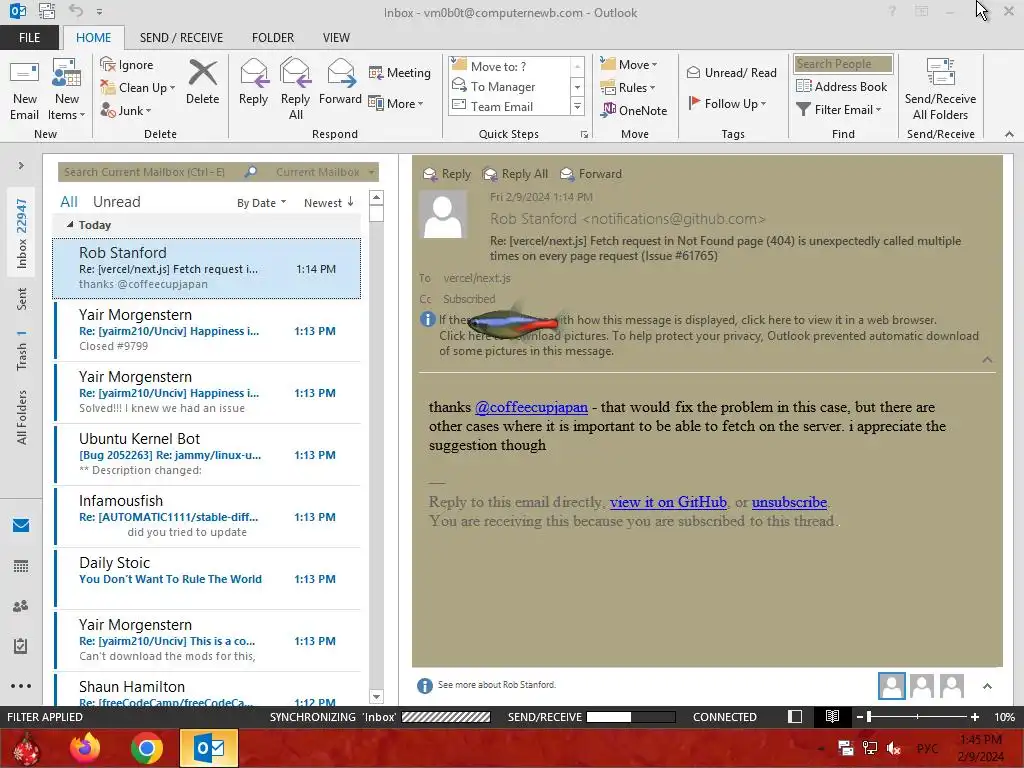Image resolution: width=1024 pixels, height=768 pixels.
Task: Open the Move dropdown
Action: pos(629,65)
